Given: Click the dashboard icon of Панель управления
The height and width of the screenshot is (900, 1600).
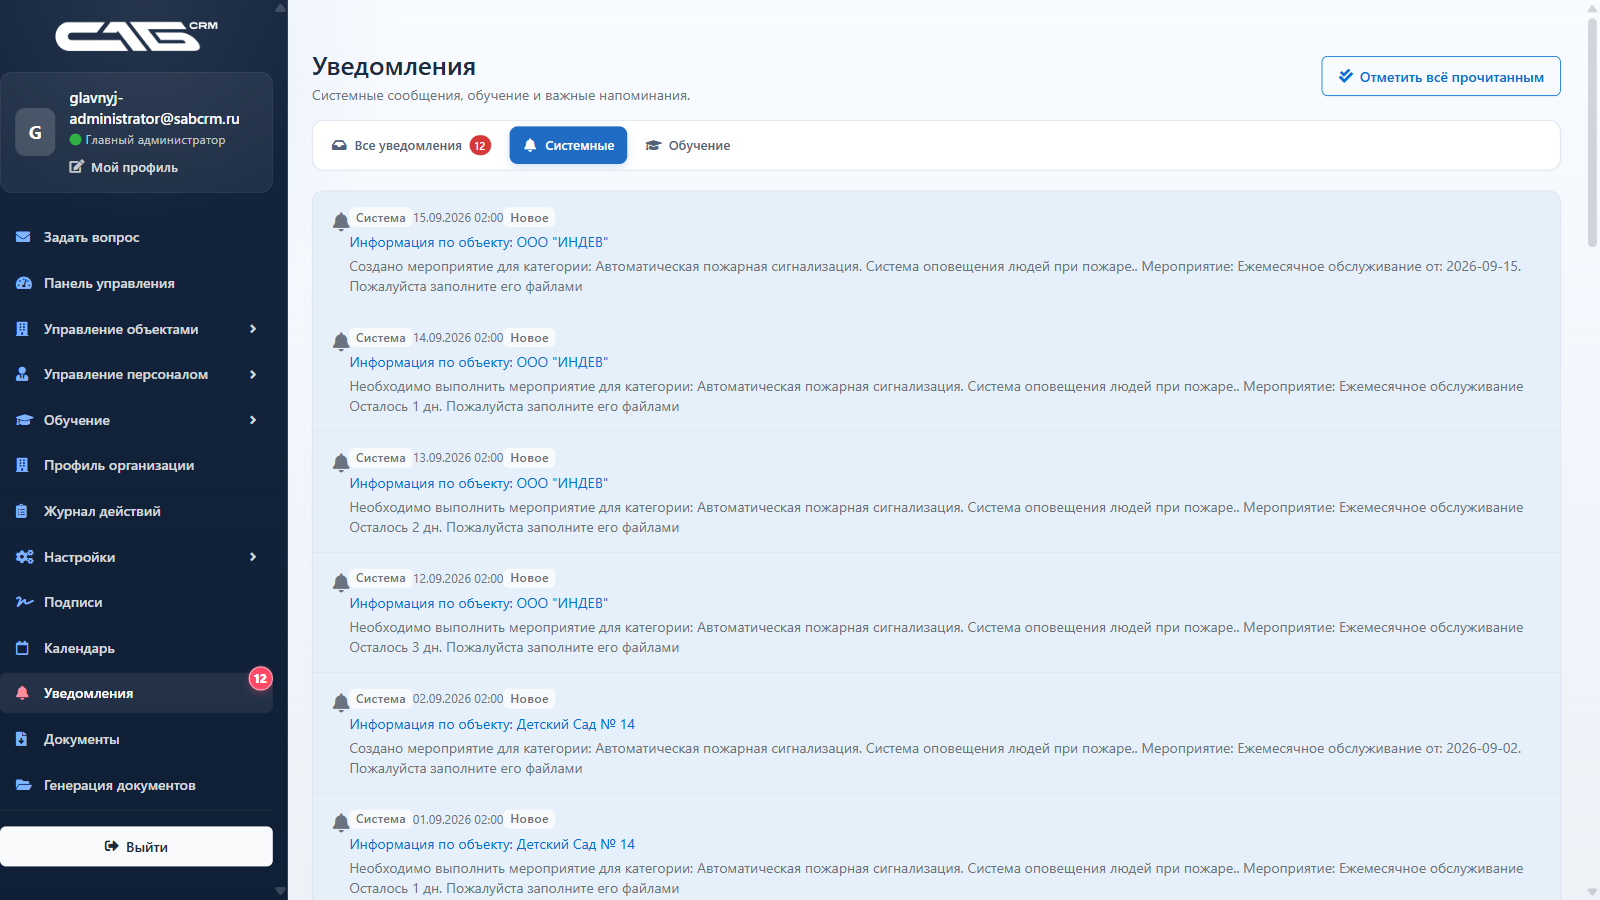Looking at the screenshot, I should 24,283.
